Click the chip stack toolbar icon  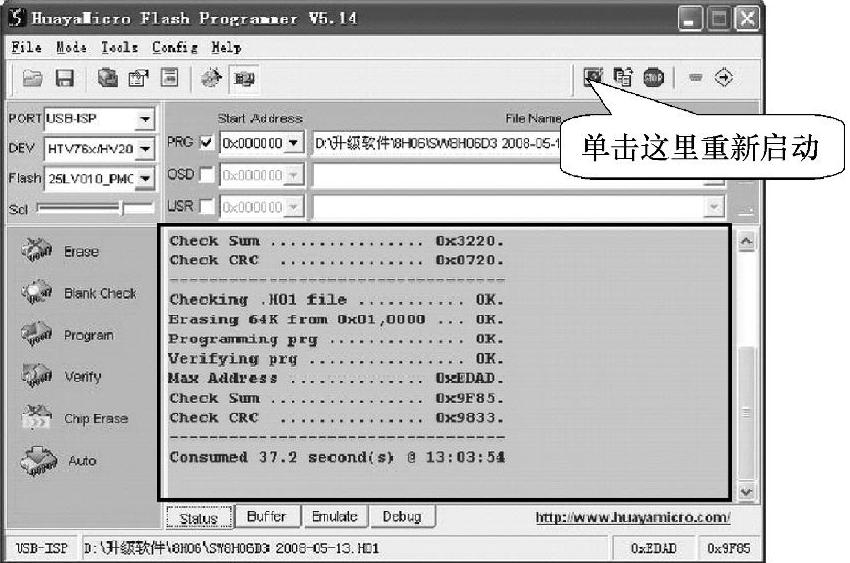[107, 77]
